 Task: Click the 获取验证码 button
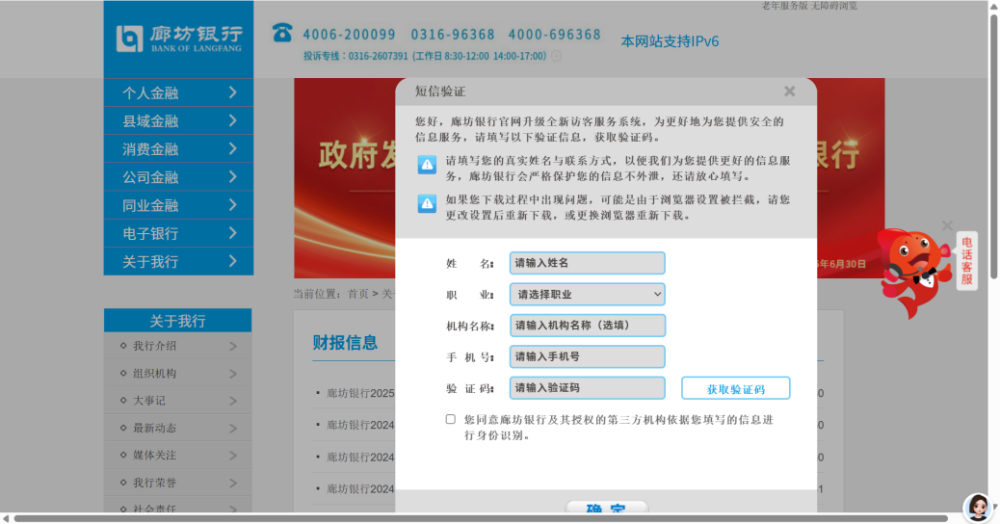(735, 388)
